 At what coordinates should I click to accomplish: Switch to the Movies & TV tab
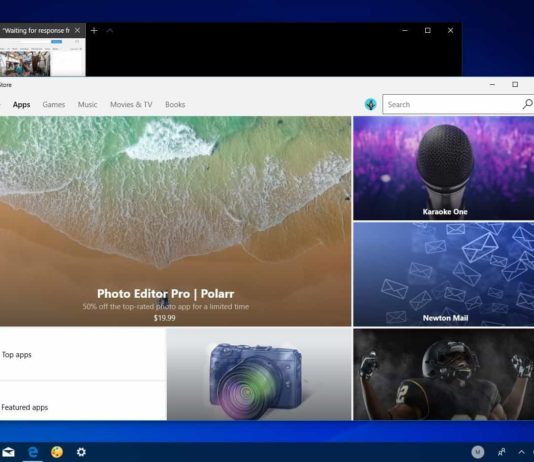pos(131,105)
